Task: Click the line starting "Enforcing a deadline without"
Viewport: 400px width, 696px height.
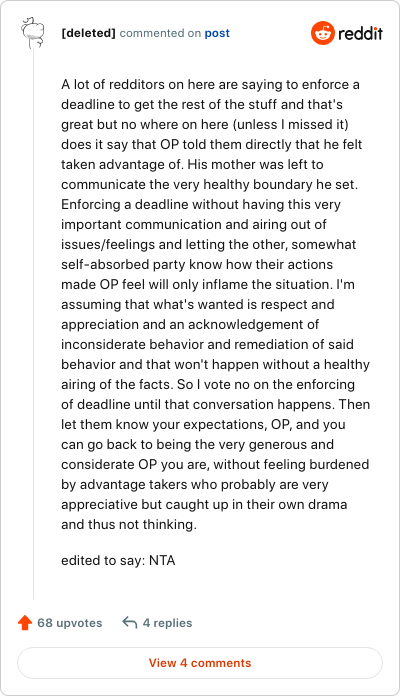Action: coord(201,204)
